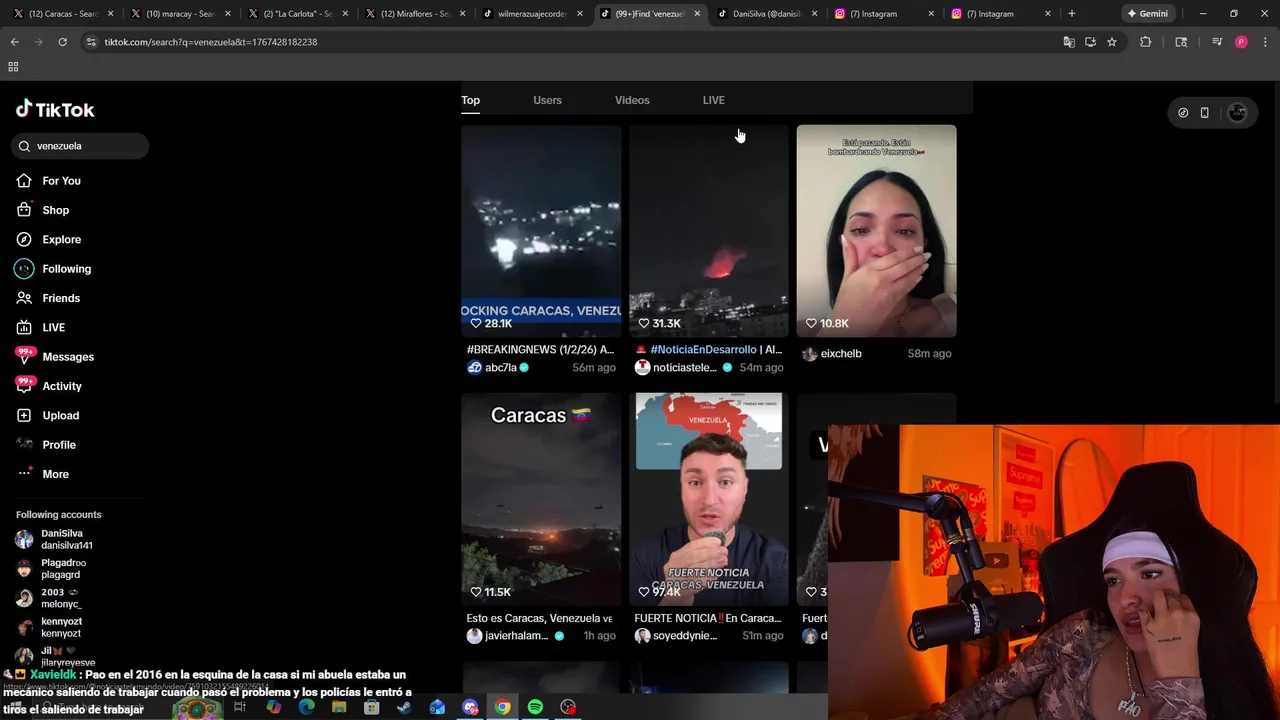1280x720 pixels.
Task: Open Plagadroo in Following accounts
Action: tap(51, 569)
